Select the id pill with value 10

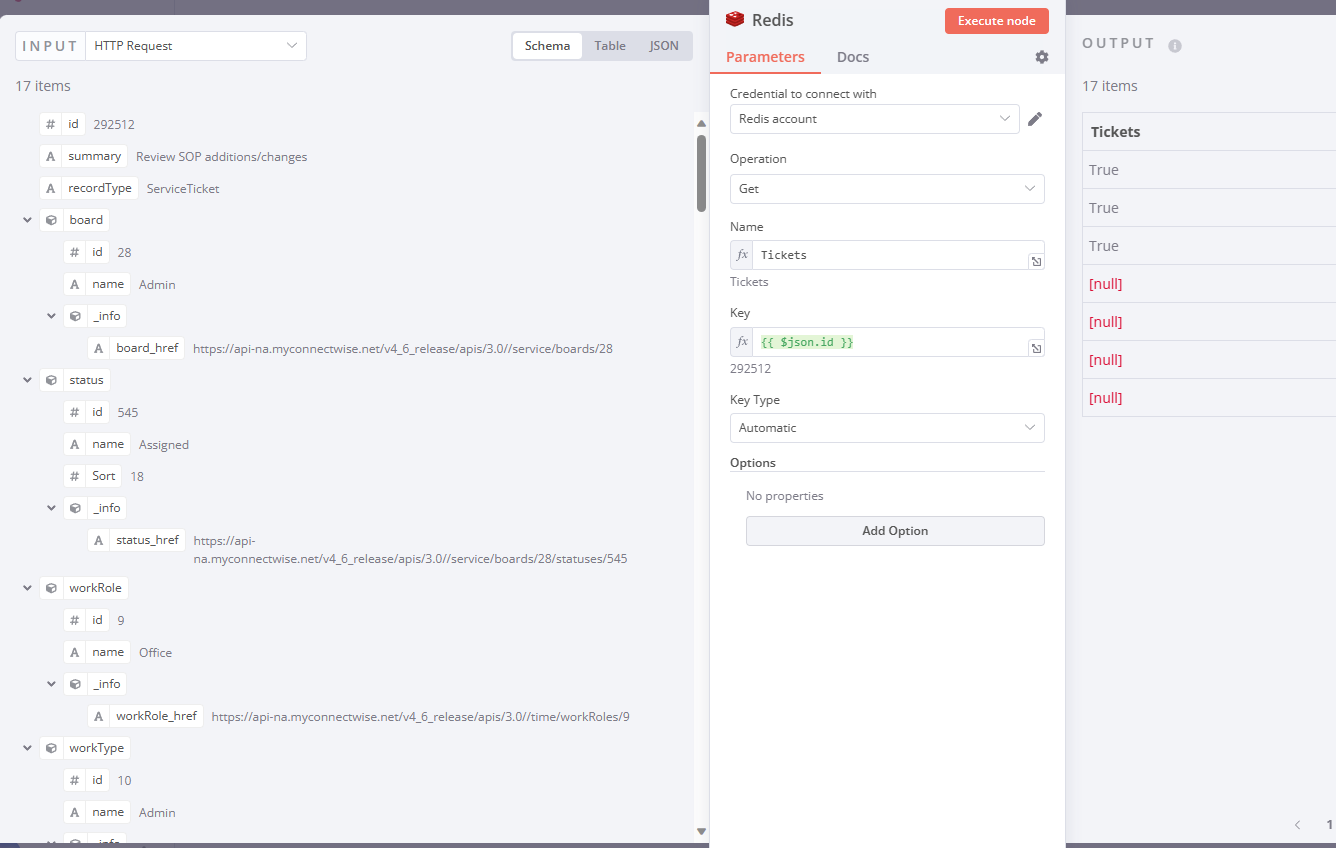click(x=87, y=780)
